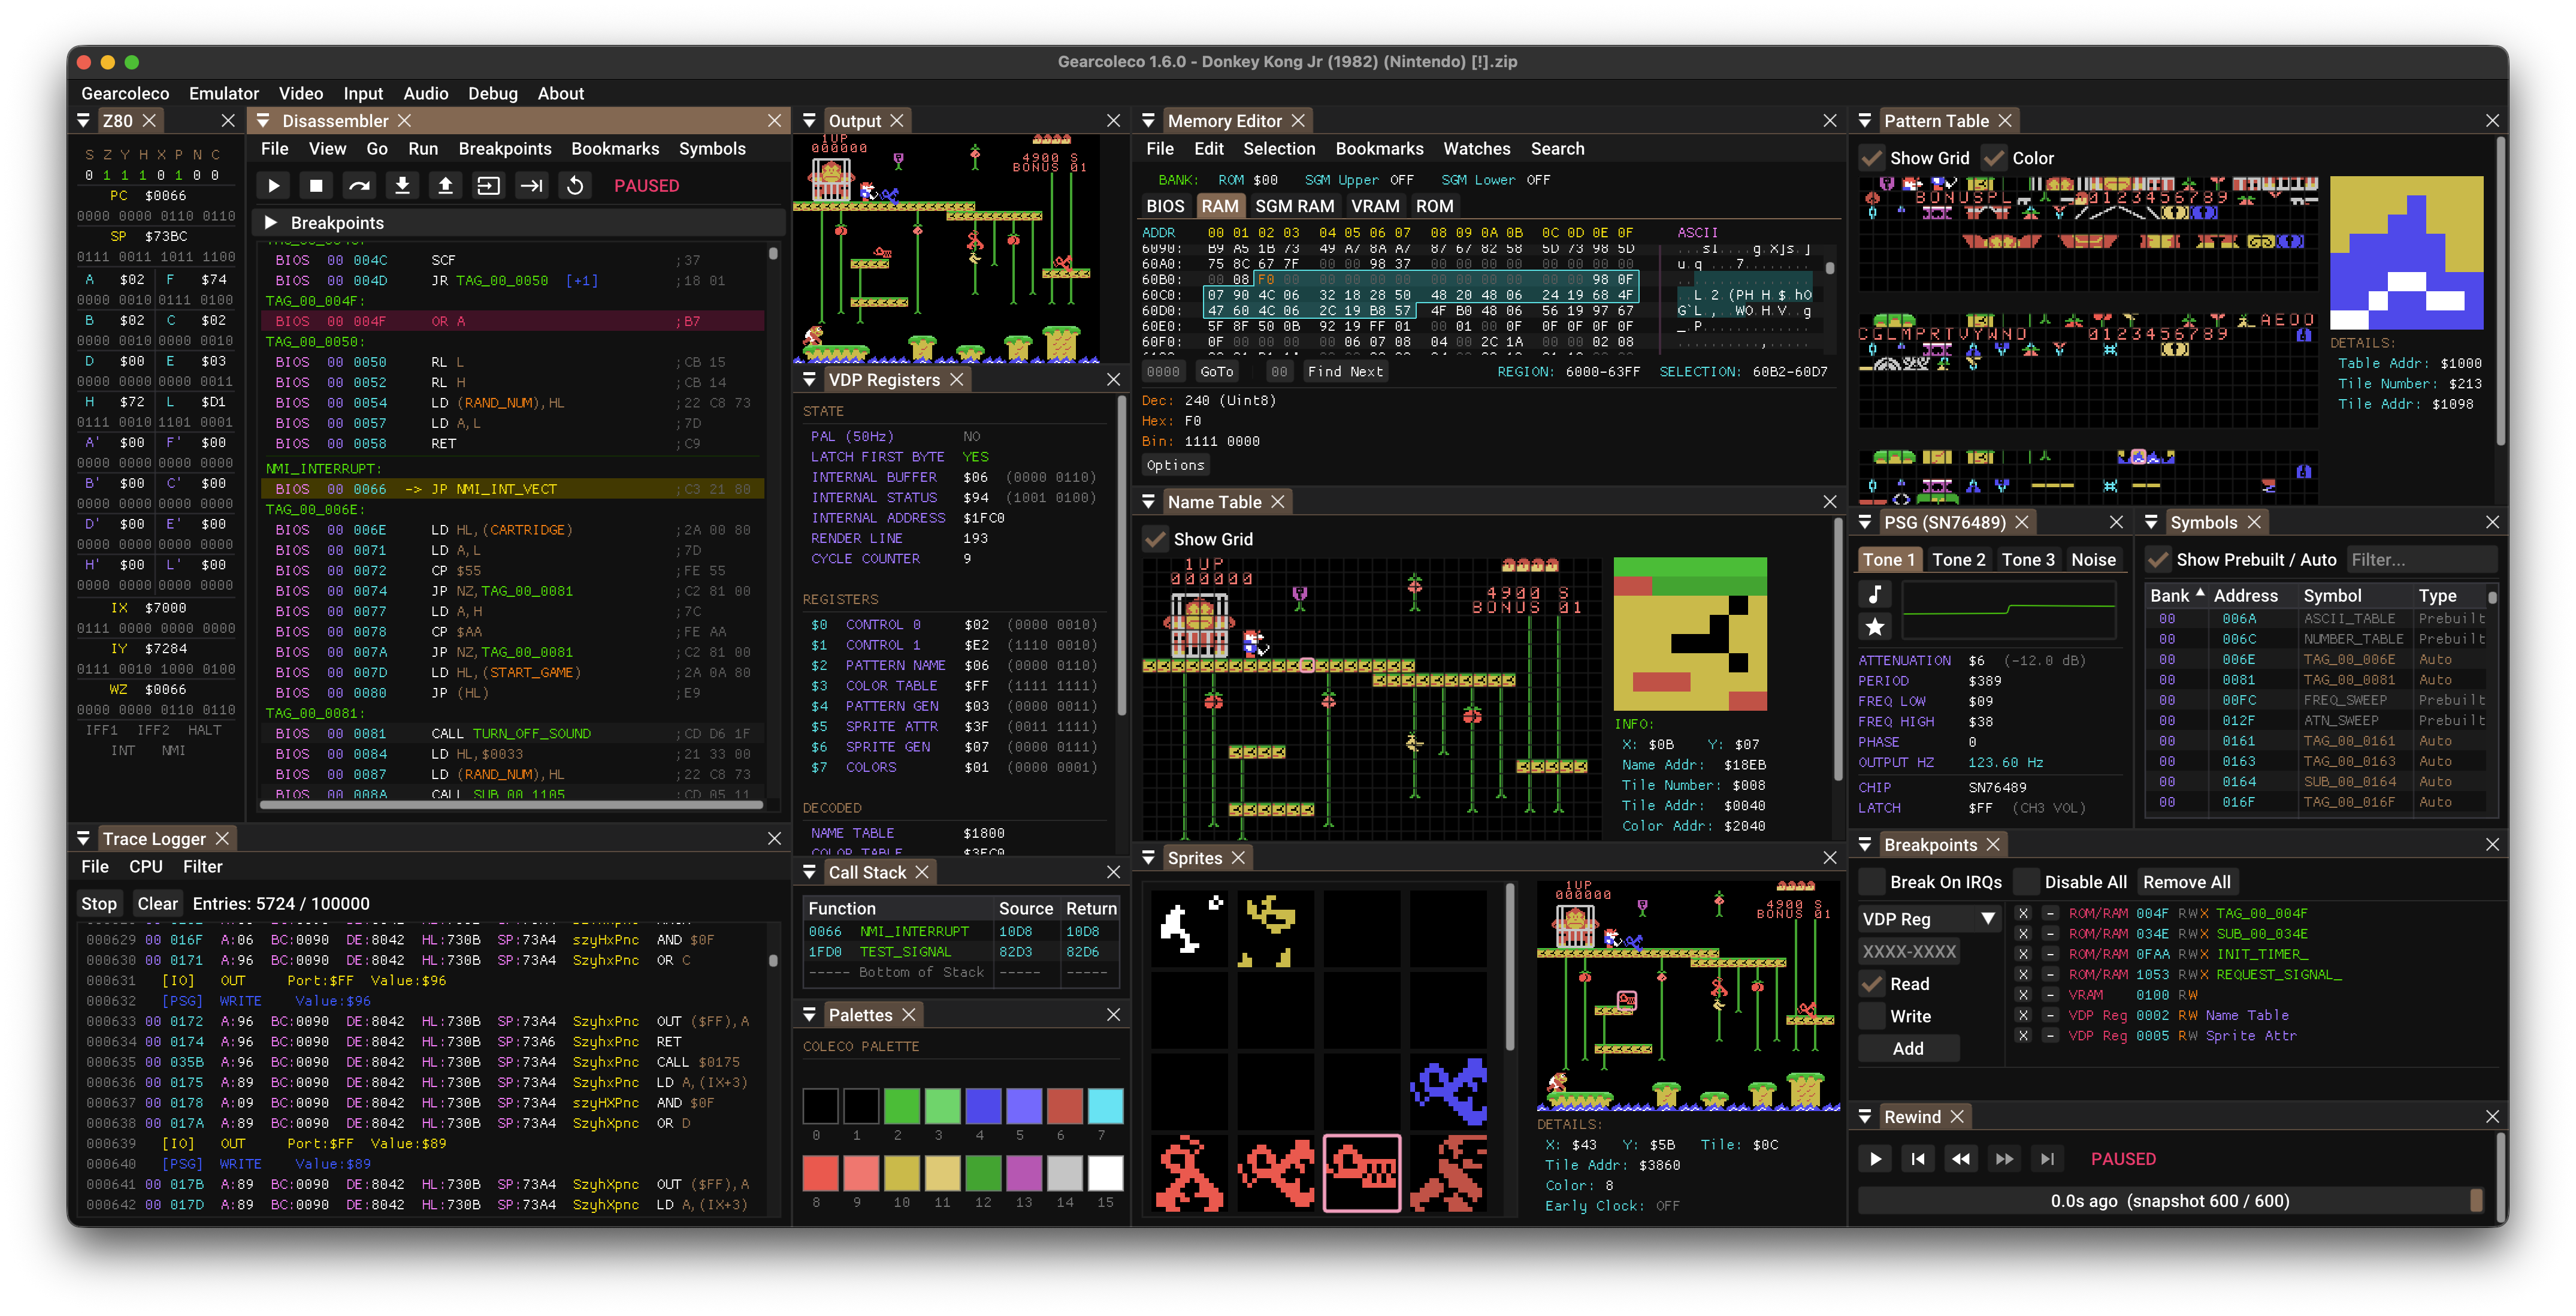The width and height of the screenshot is (2576, 1316).
Task: Enable the Break On IRQs checkbox
Action: 1872,882
